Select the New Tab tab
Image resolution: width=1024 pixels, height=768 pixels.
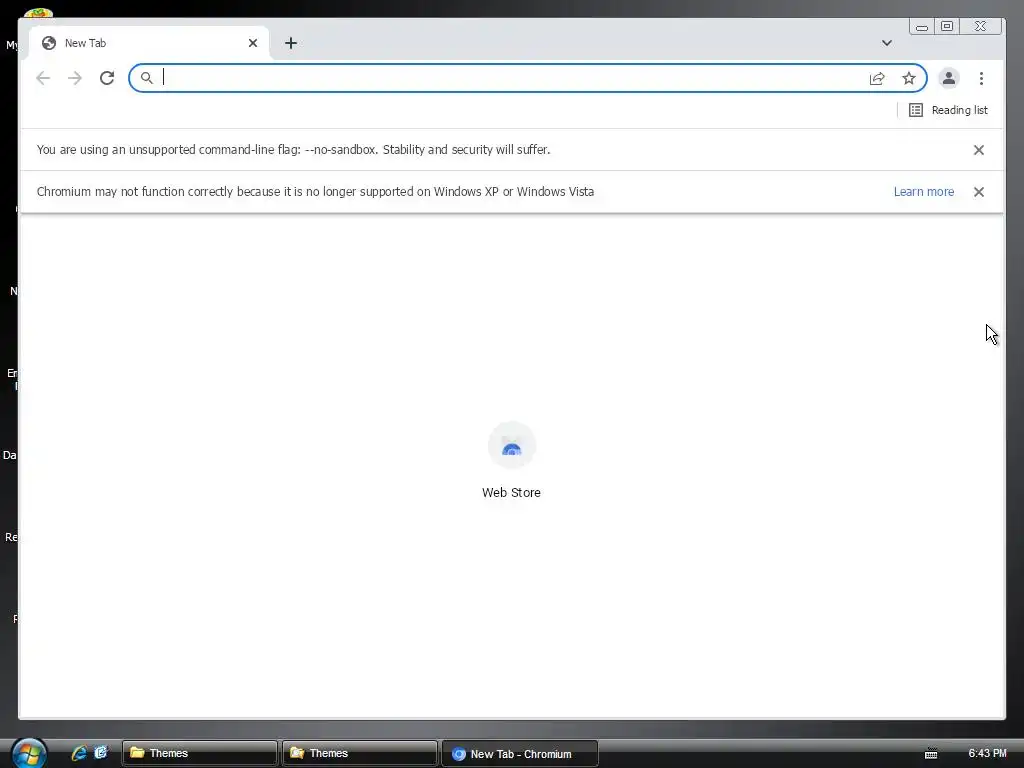pos(149,43)
